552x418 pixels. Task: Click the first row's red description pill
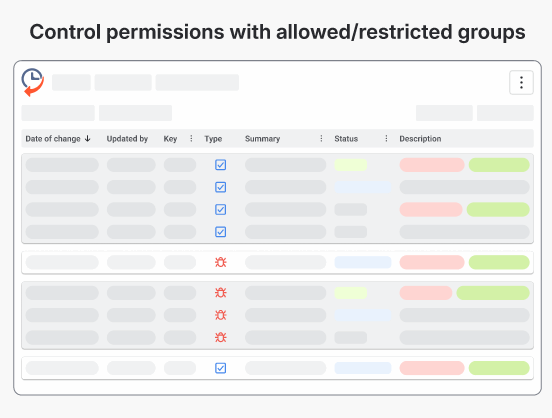[432, 165]
